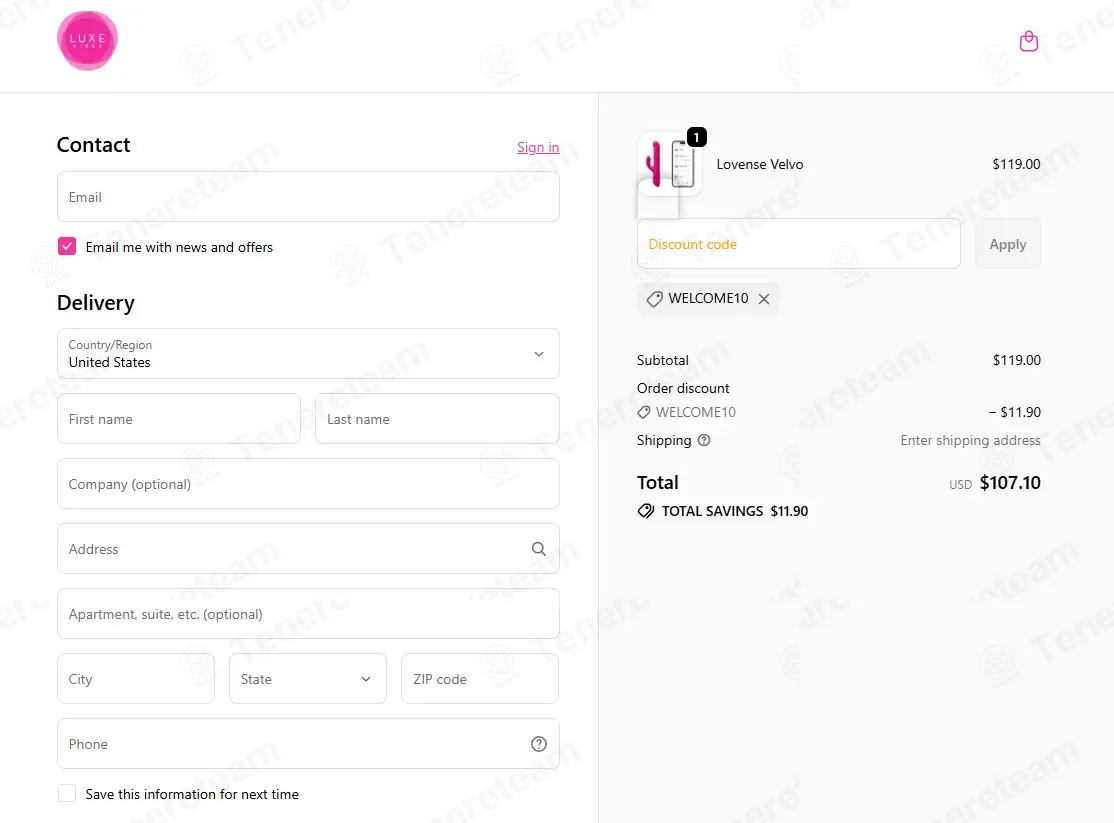Click into the First name field
The width and height of the screenshot is (1114, 823).
point(179,419)
